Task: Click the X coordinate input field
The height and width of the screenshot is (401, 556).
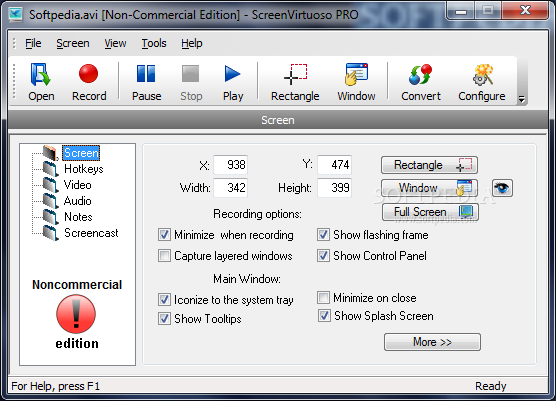Action: [230, 165]
